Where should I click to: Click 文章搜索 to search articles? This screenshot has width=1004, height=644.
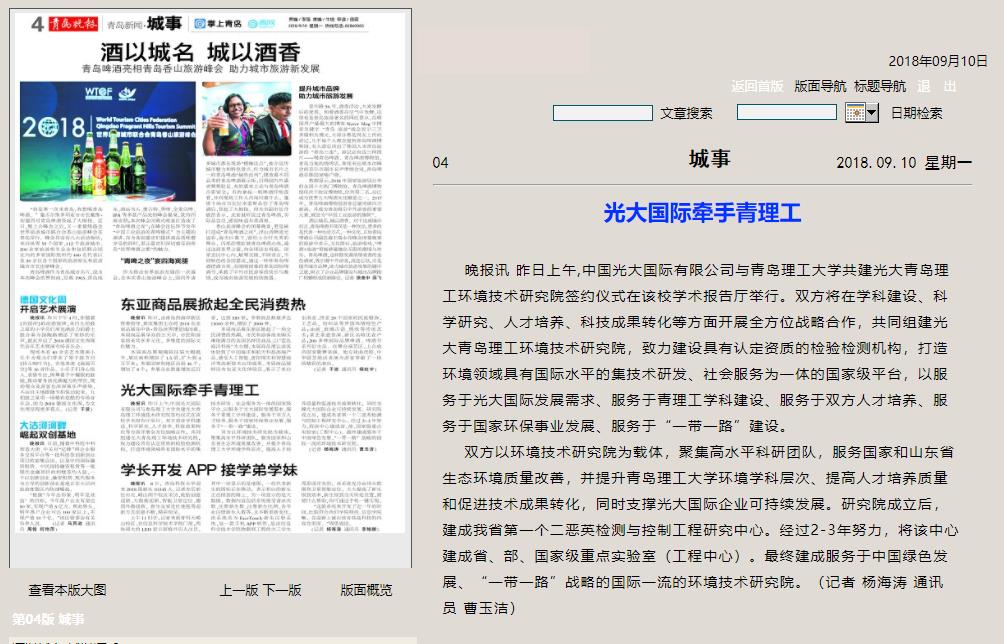[x=686, y=113]
